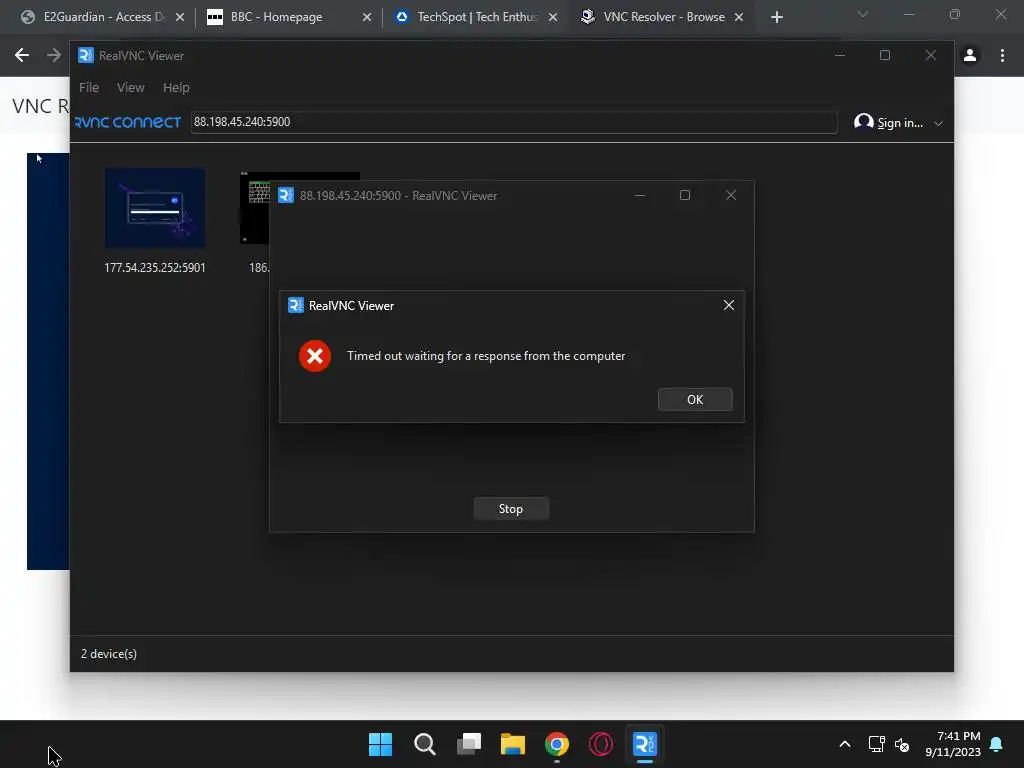Open a new browser tab
The width and height of the screenshot is (1024, 768).
(x=776, y=17)
